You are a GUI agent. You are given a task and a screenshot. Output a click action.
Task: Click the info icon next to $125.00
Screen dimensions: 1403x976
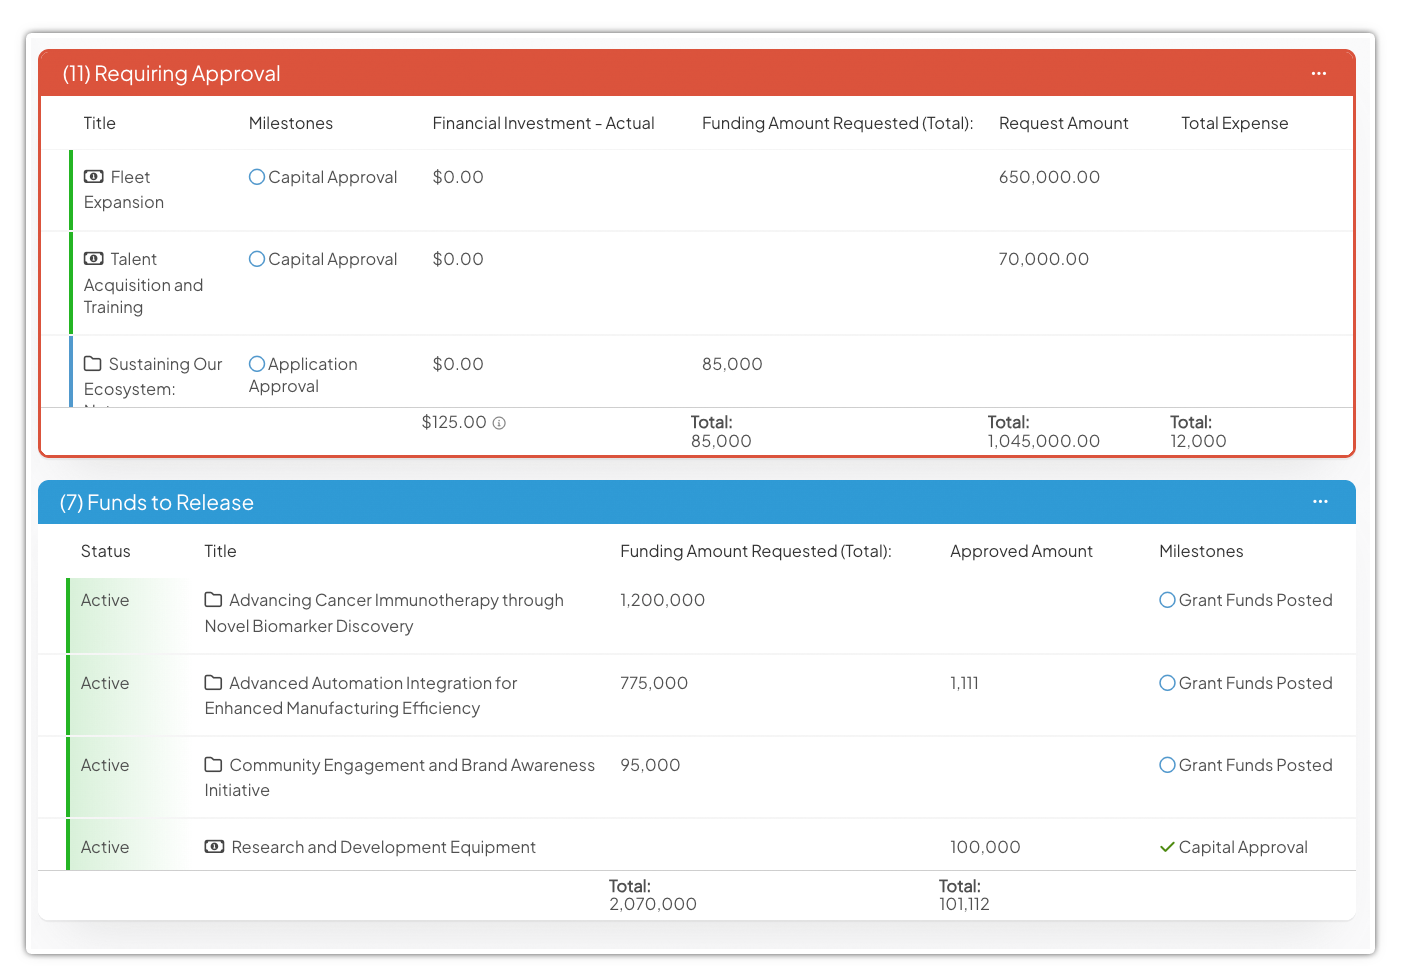coord(499,423)
